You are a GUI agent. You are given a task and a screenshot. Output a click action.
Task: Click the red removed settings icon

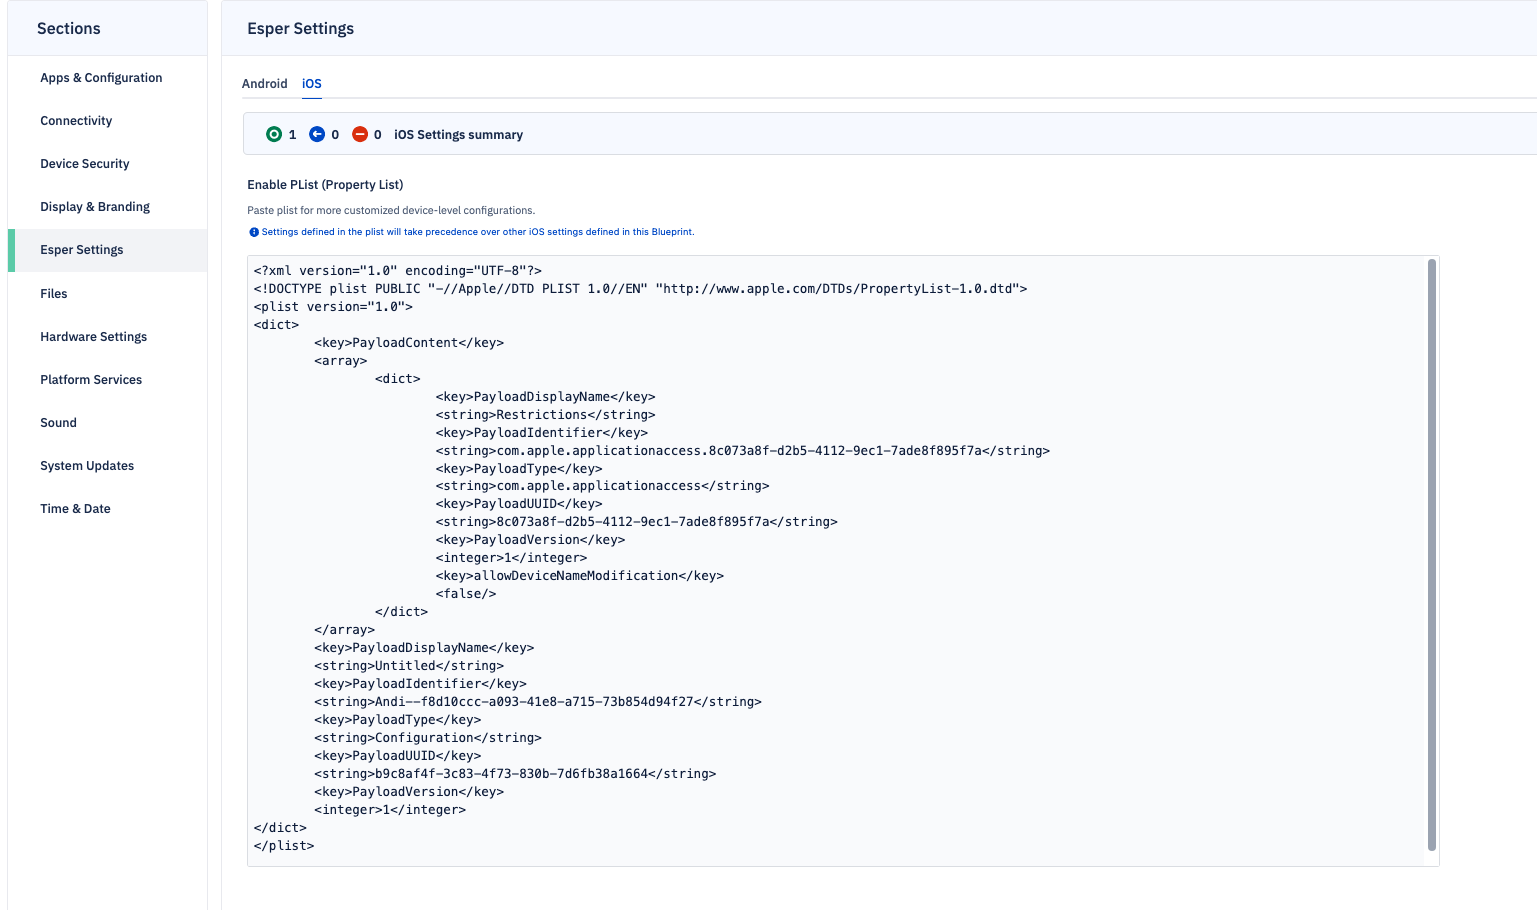coord(360,134)
